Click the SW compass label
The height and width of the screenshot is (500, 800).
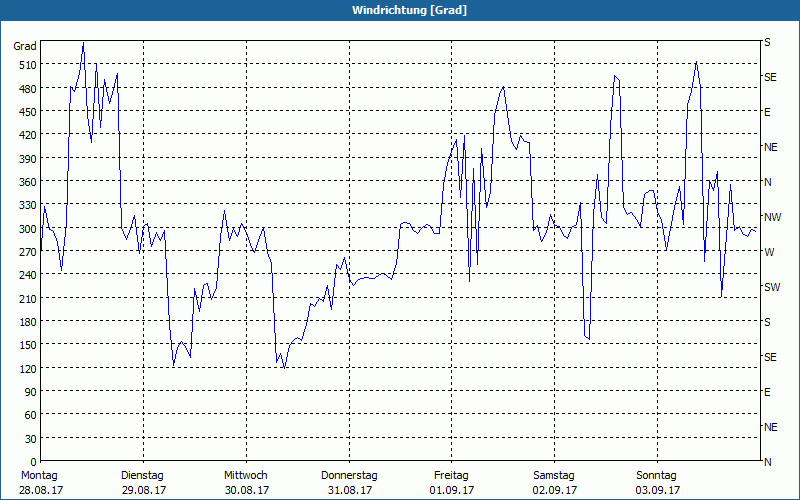[772, 287]
